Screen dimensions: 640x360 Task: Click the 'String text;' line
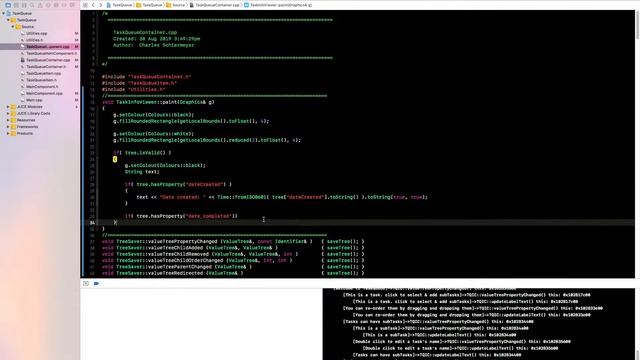(x=142, y=172)
